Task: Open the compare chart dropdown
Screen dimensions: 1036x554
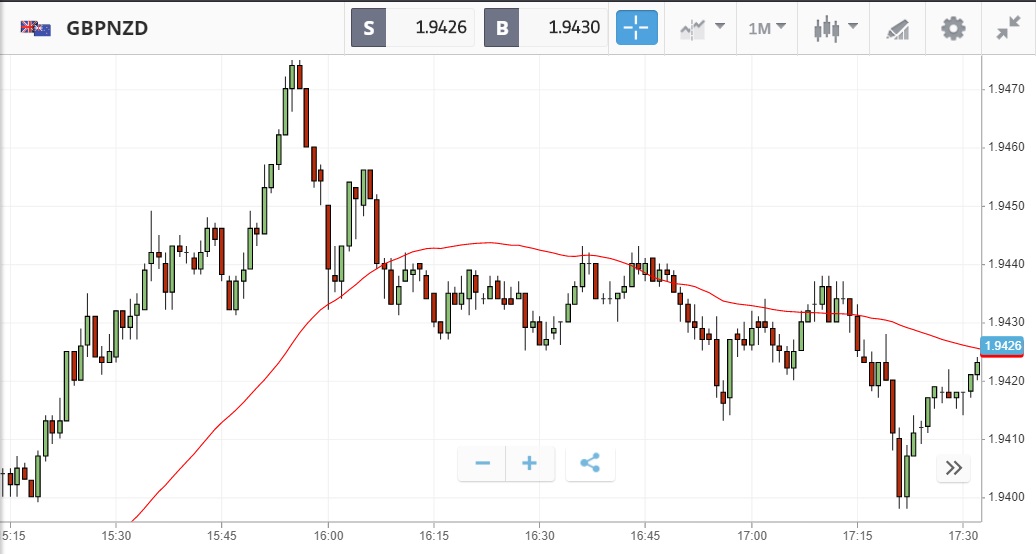Action: (702, 27)
